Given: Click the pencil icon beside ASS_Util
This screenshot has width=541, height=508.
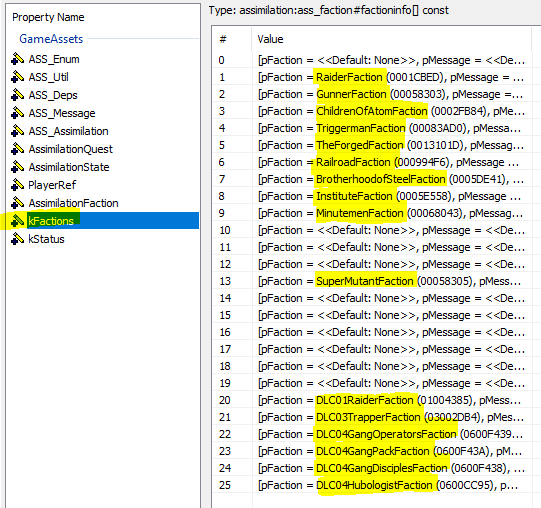Looking at the screenshot, I should pyautogui.click(x=17, y=77).
